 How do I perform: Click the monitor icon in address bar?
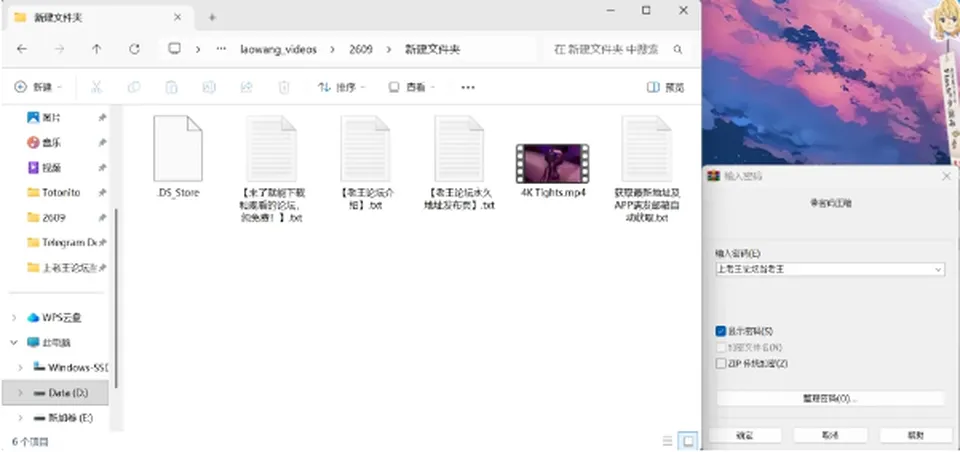174,49
